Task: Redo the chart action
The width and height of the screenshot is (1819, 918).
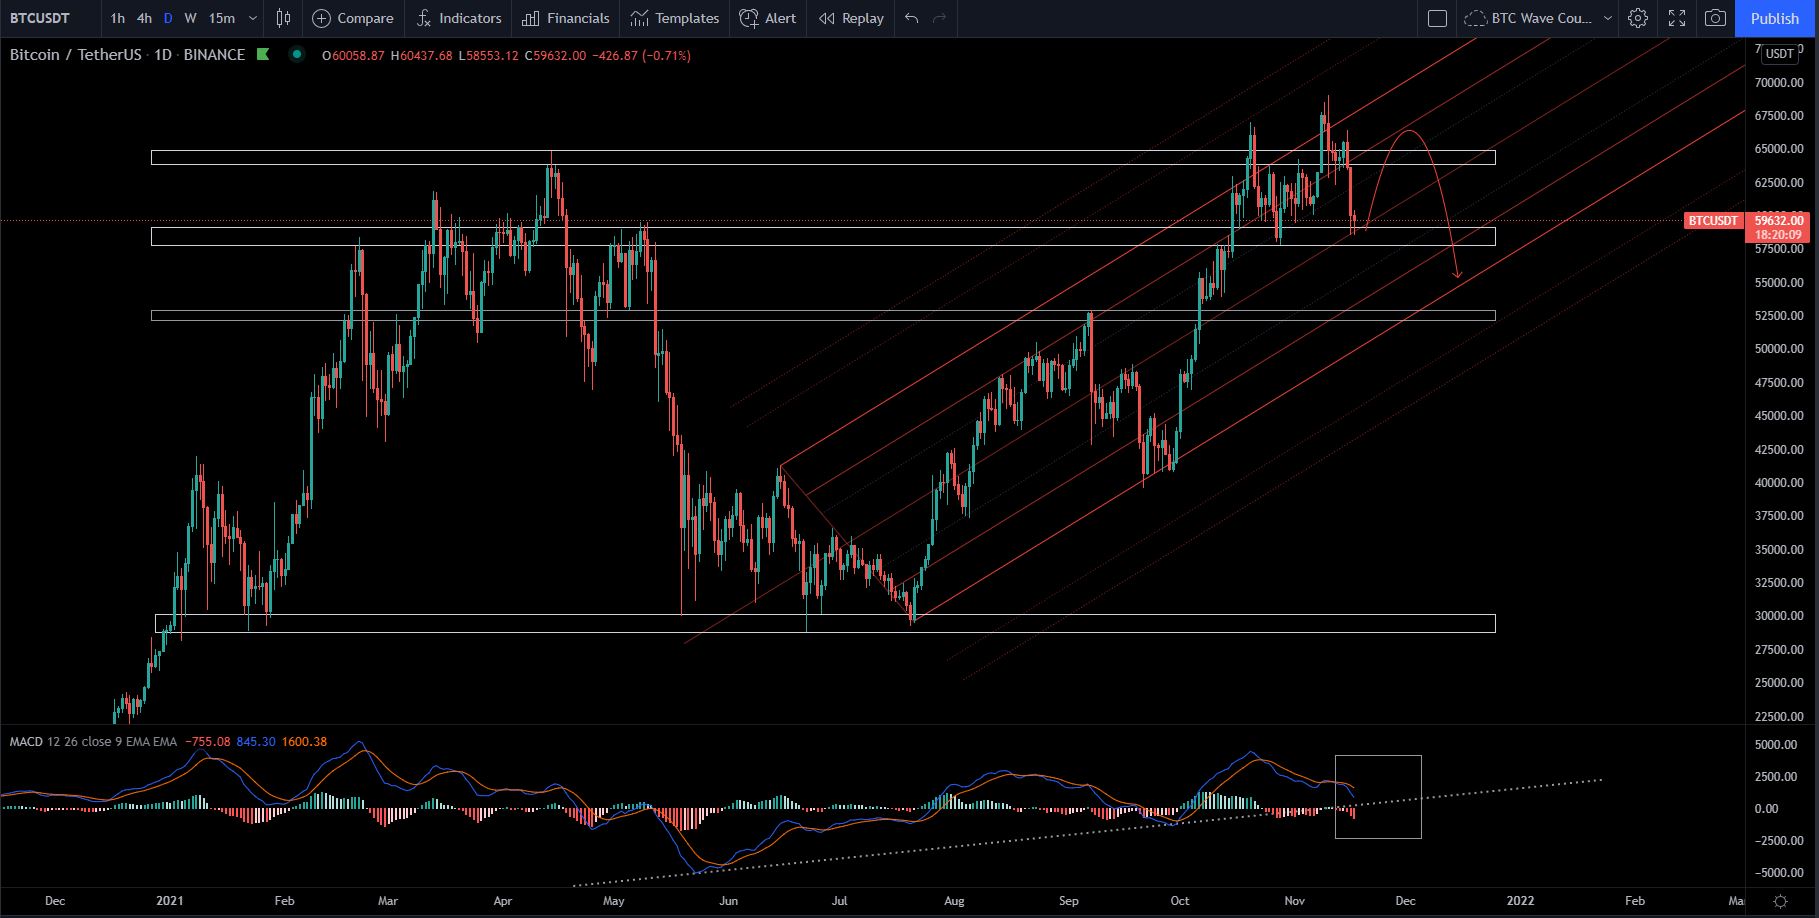Action: (x=939, y=18)
